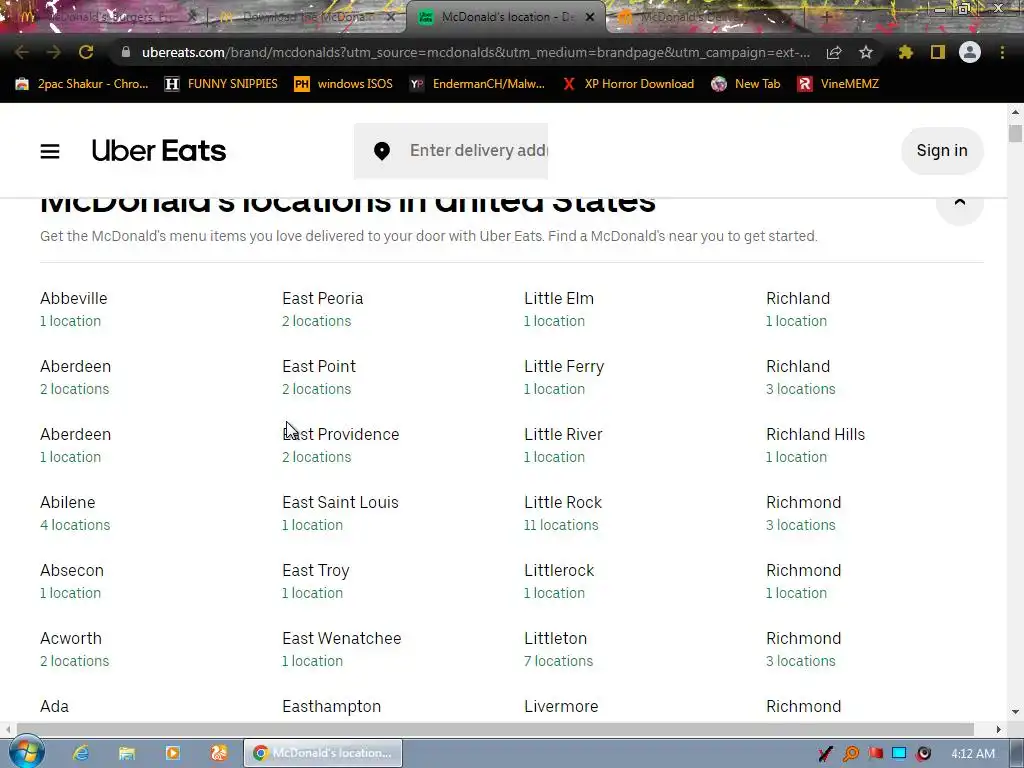The height and width of the screenshot is (768, 1024).
Task: Share this page from address bar
Action: (834, 52)
